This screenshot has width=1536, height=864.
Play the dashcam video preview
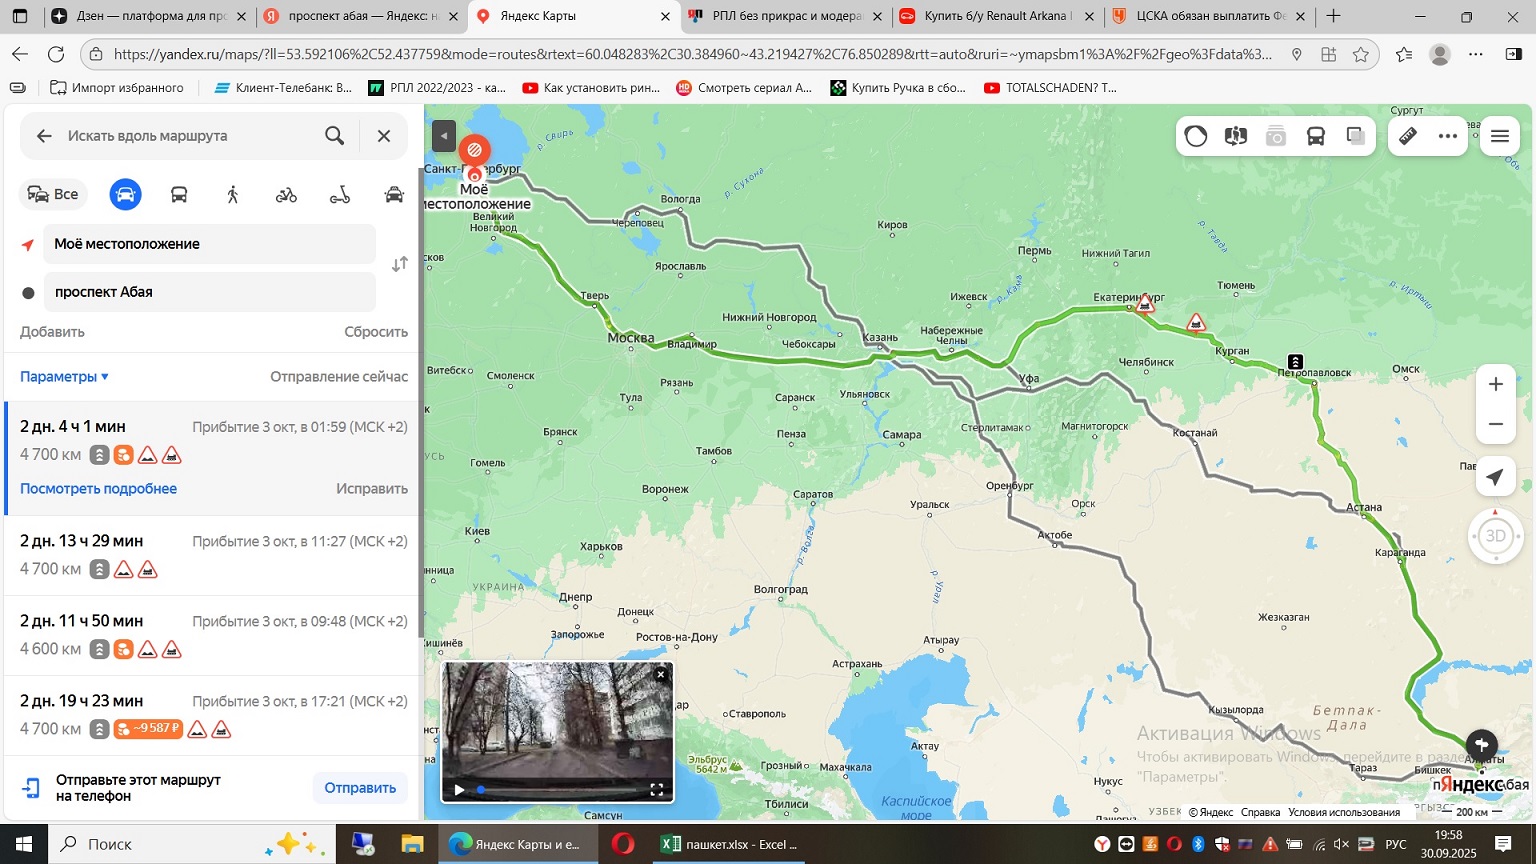(x=459, y=790)
